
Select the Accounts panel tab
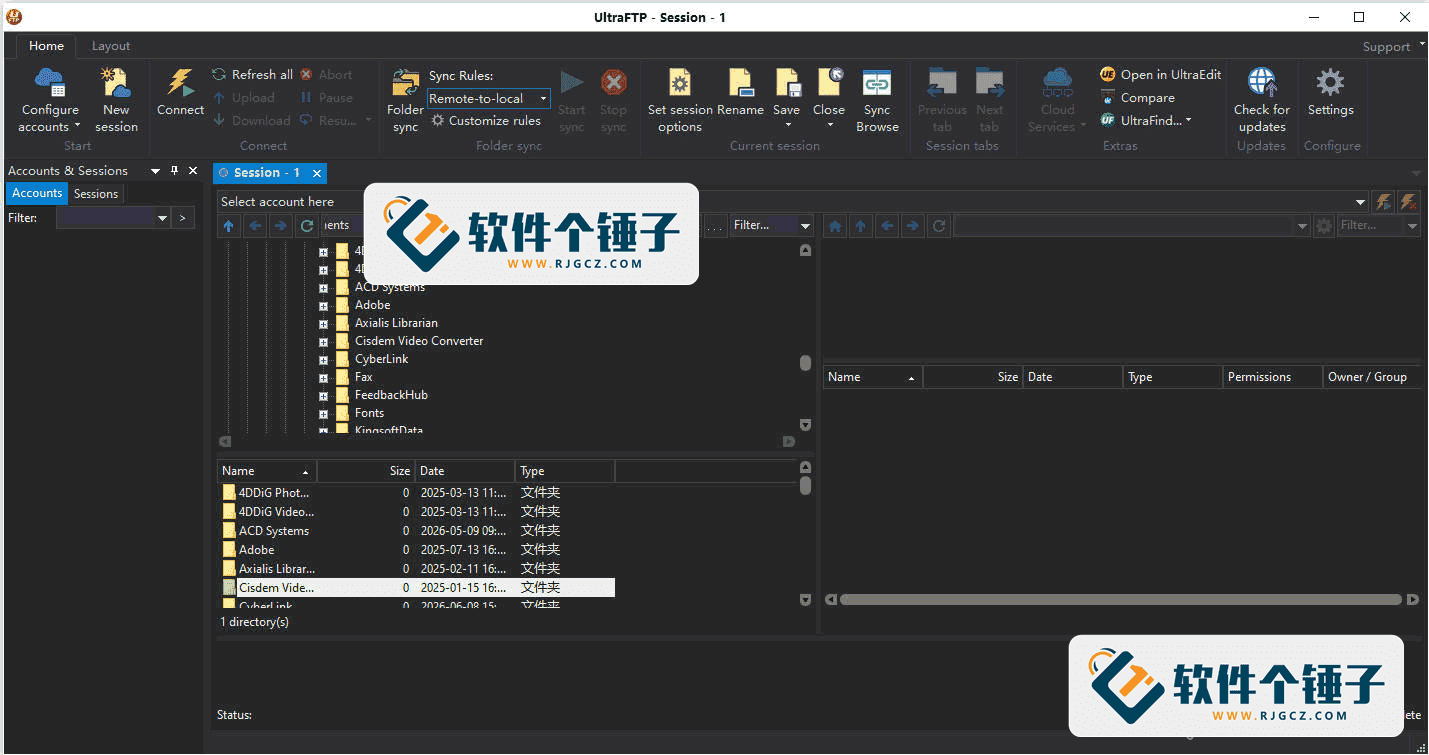point(37,193)
